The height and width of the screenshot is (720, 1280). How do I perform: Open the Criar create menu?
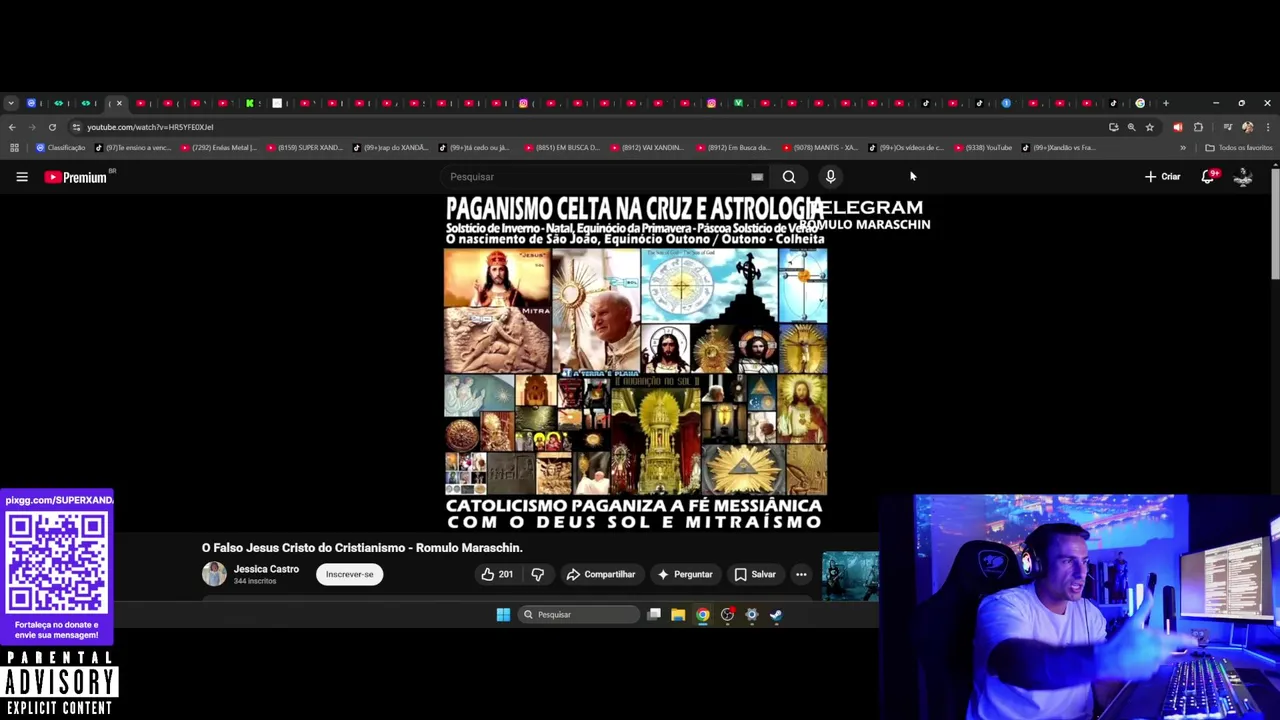pyautogui.click(x=1163, y=177)
